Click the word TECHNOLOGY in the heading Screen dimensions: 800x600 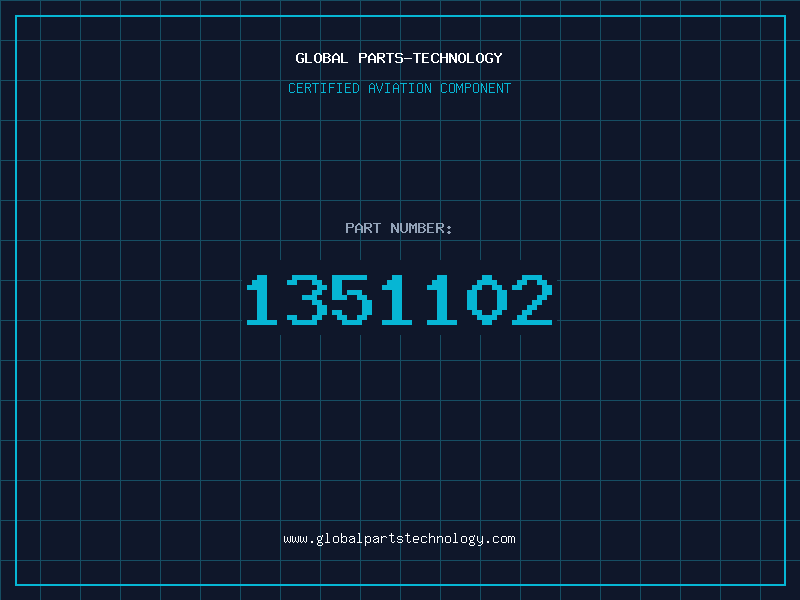pos(458,58)
